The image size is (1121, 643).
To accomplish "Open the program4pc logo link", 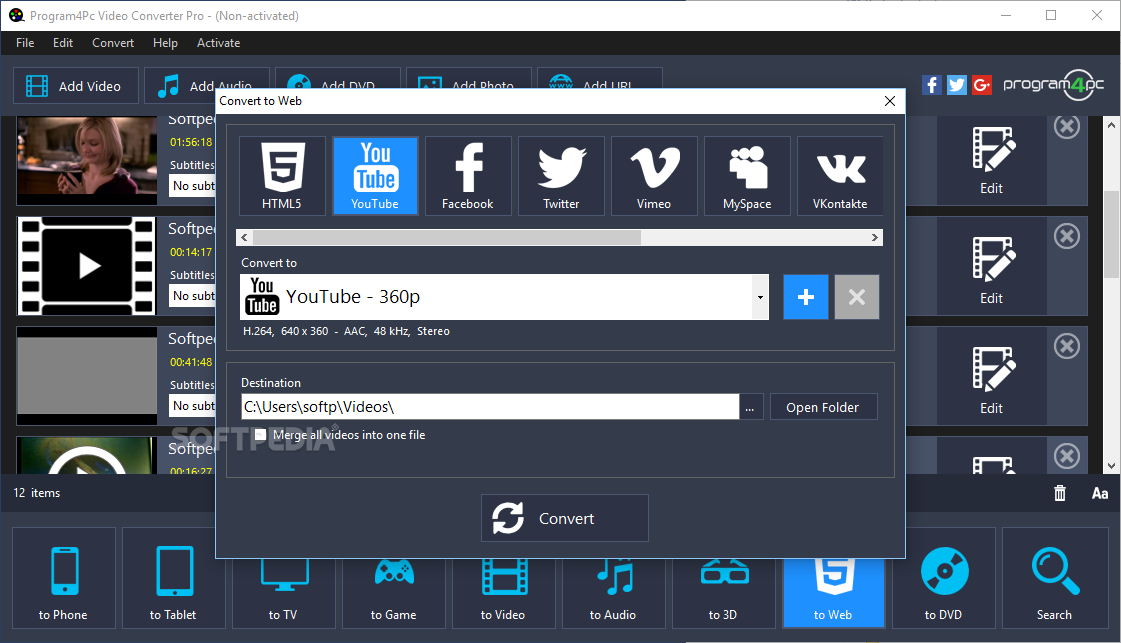I will pos(1054,85).
